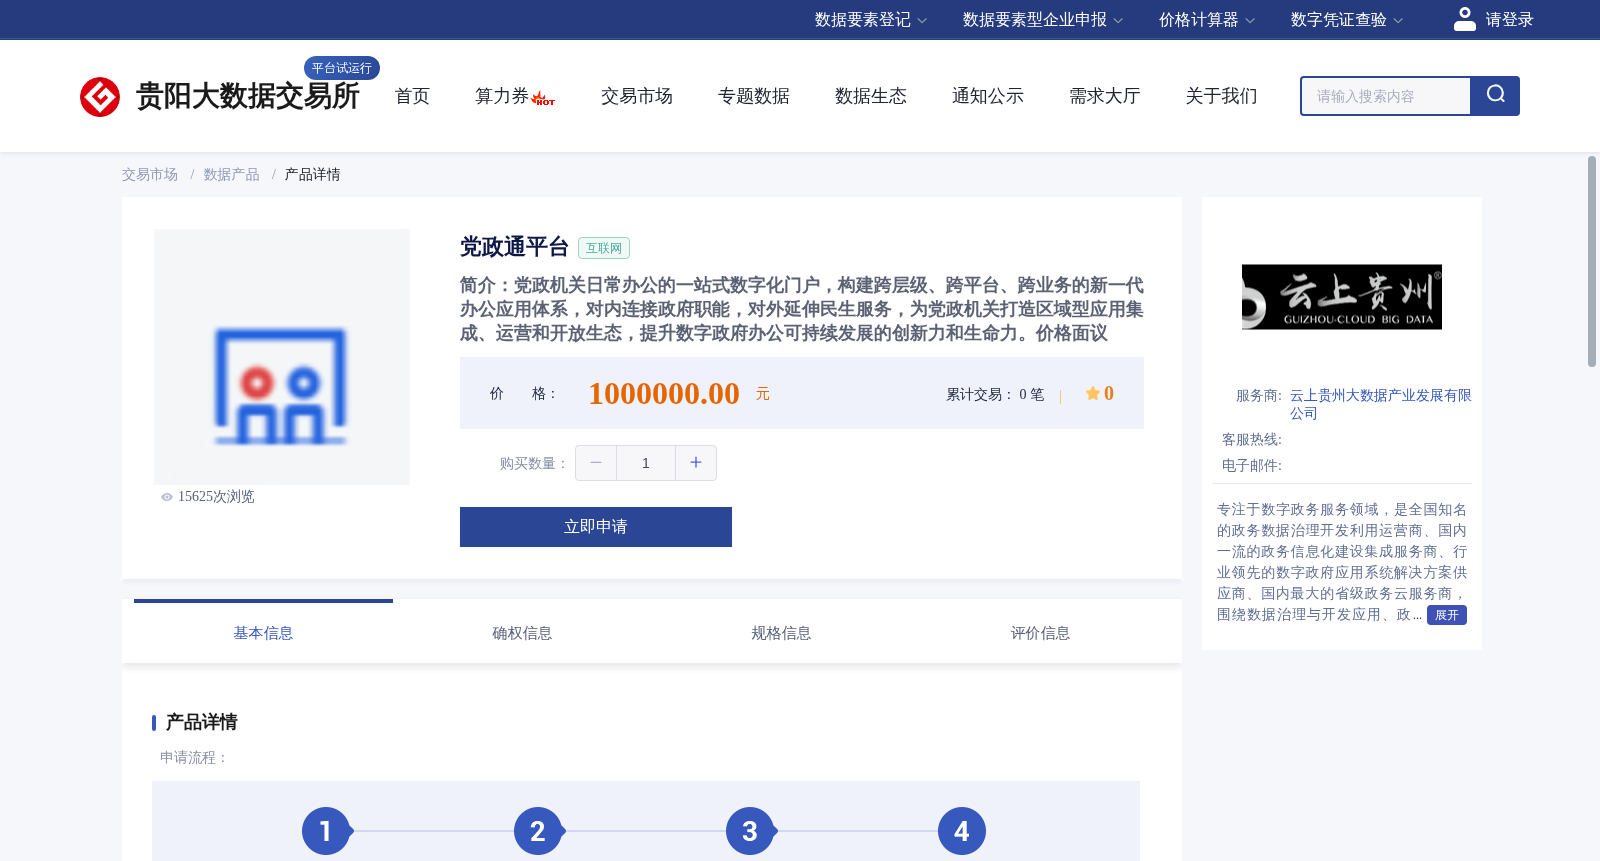The height and width of the screenshot is (861, 1600).
Task: Click step 2 circle in application flow
Action: 538,831
